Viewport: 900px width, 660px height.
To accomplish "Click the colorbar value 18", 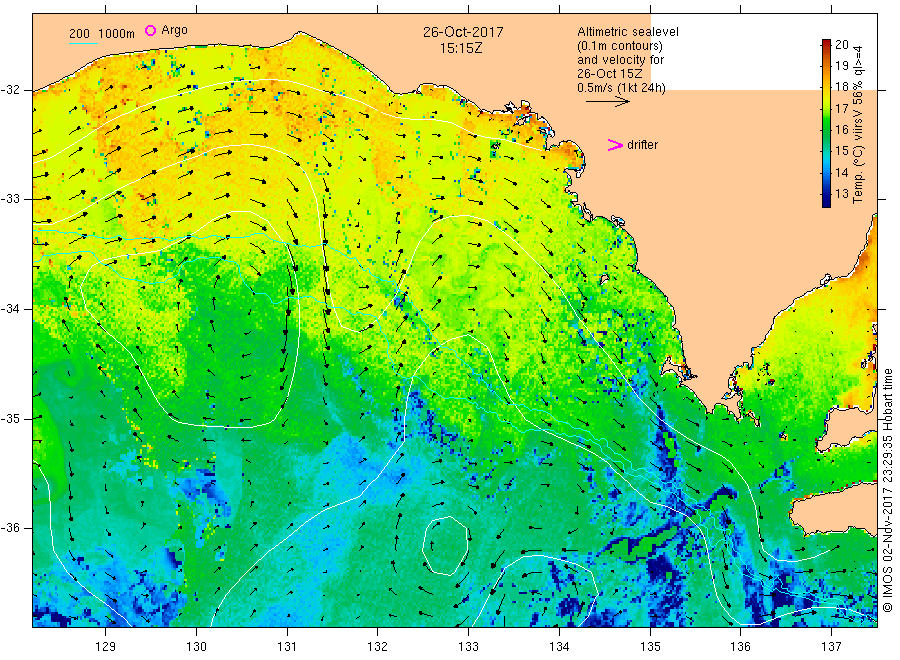I will 841,87.
